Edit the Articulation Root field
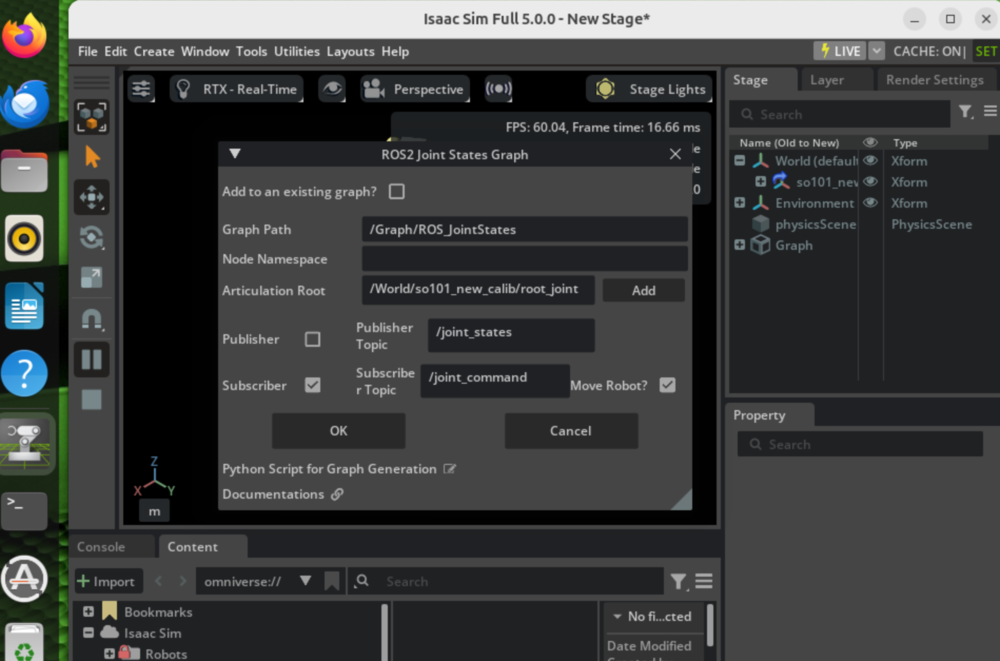 [x=478, y=290]
